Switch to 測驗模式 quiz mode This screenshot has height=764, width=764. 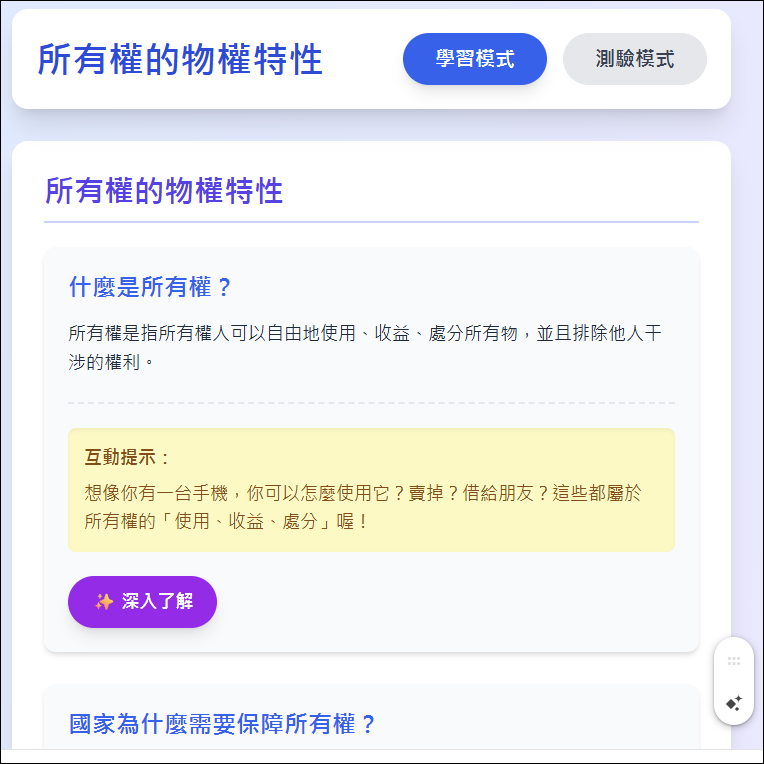click(634, 59)
